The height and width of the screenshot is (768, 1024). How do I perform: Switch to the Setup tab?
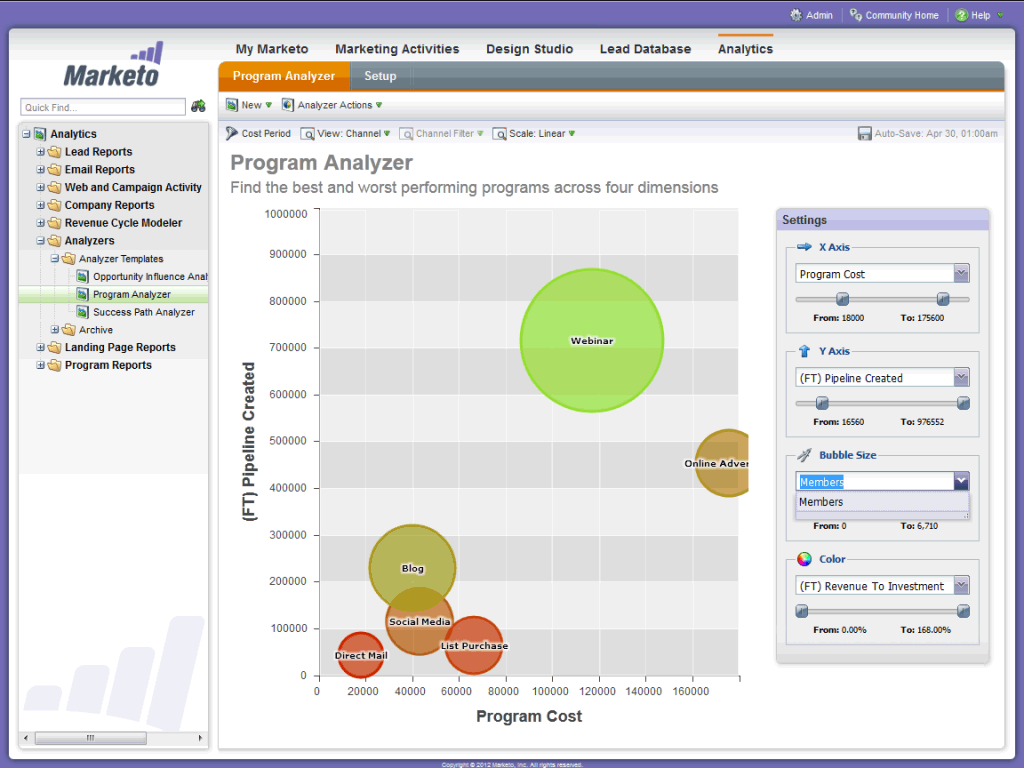click(x=380, y=75)
